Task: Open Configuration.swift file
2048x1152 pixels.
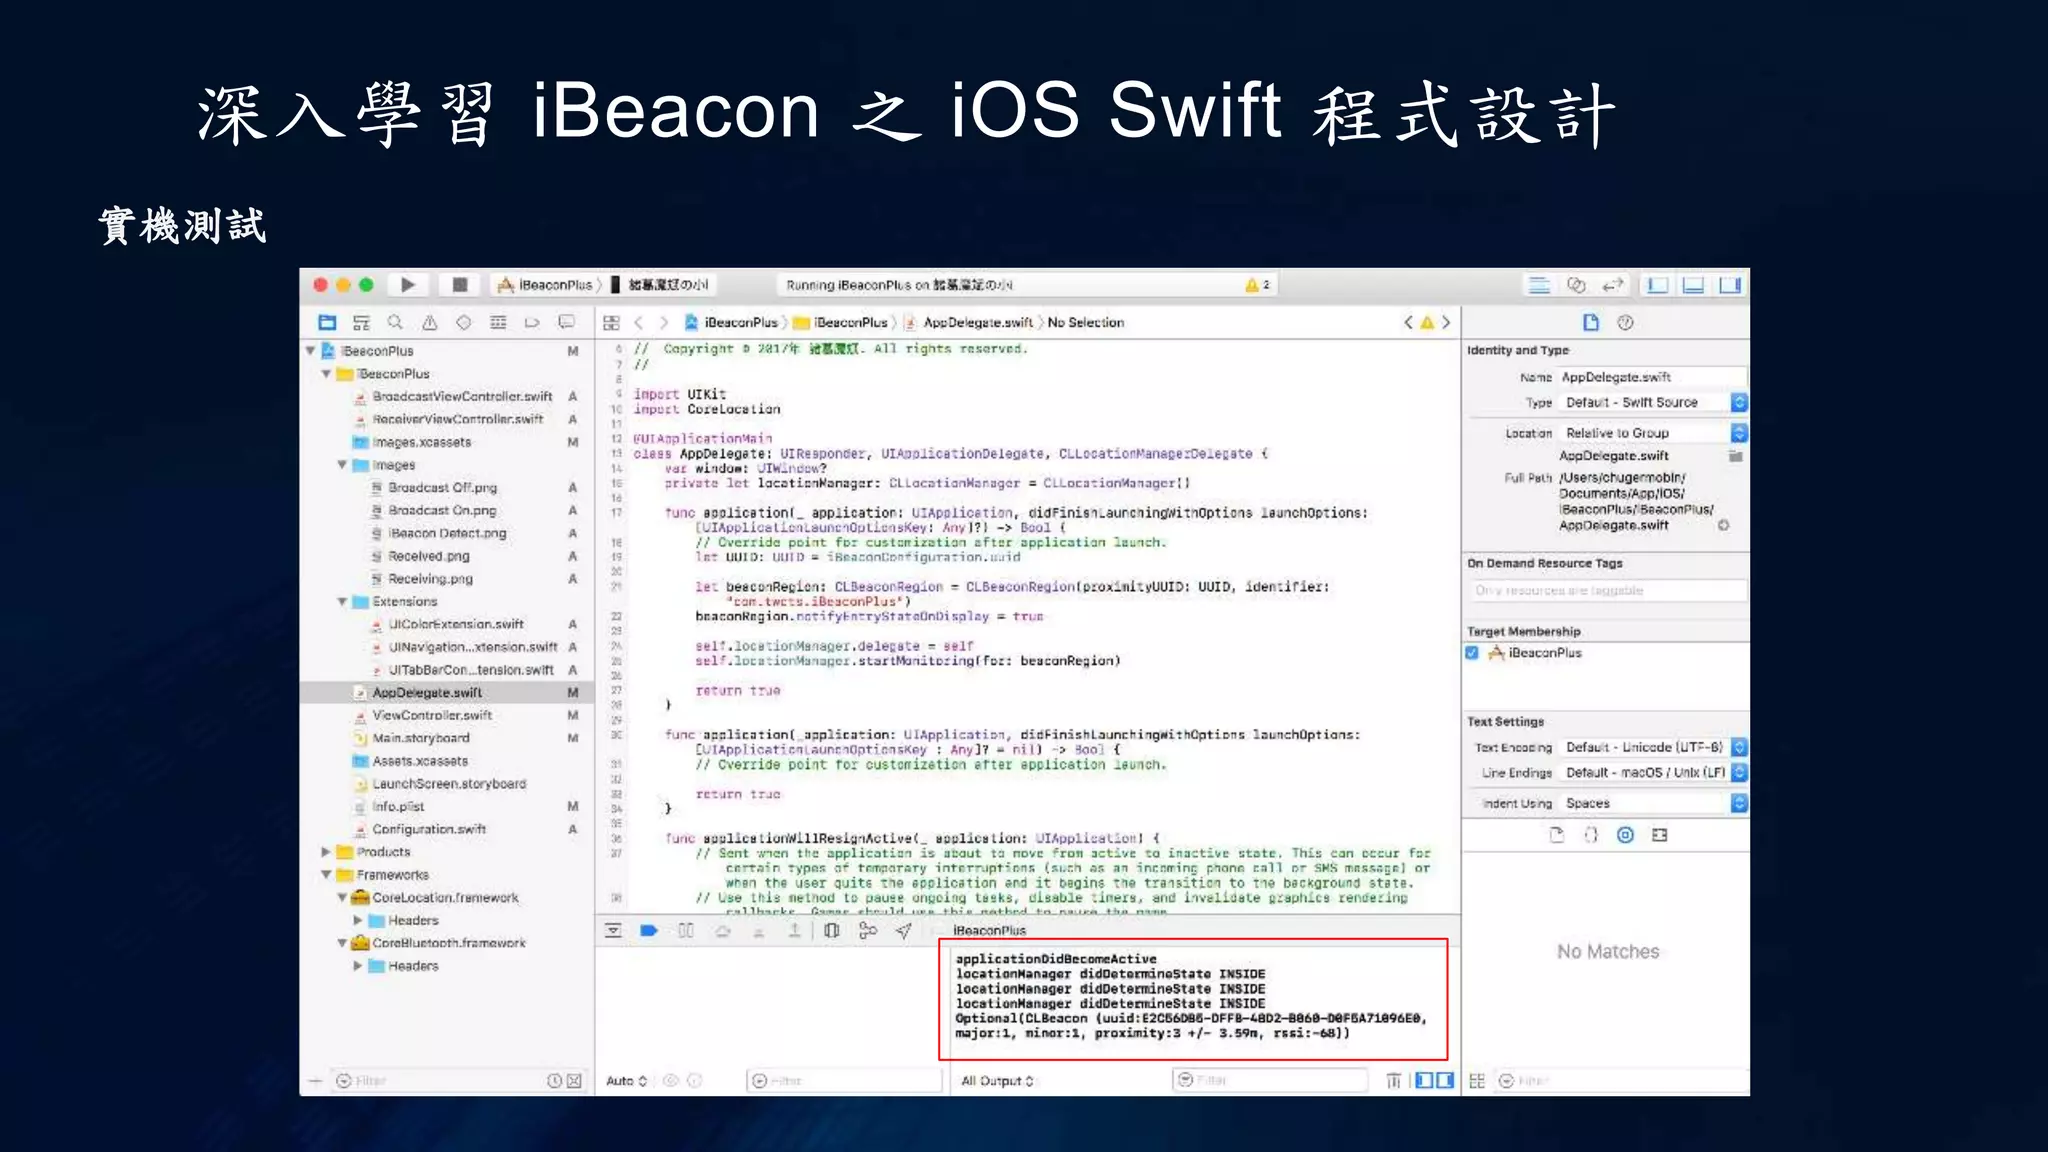Action: (x=429, y=829)
